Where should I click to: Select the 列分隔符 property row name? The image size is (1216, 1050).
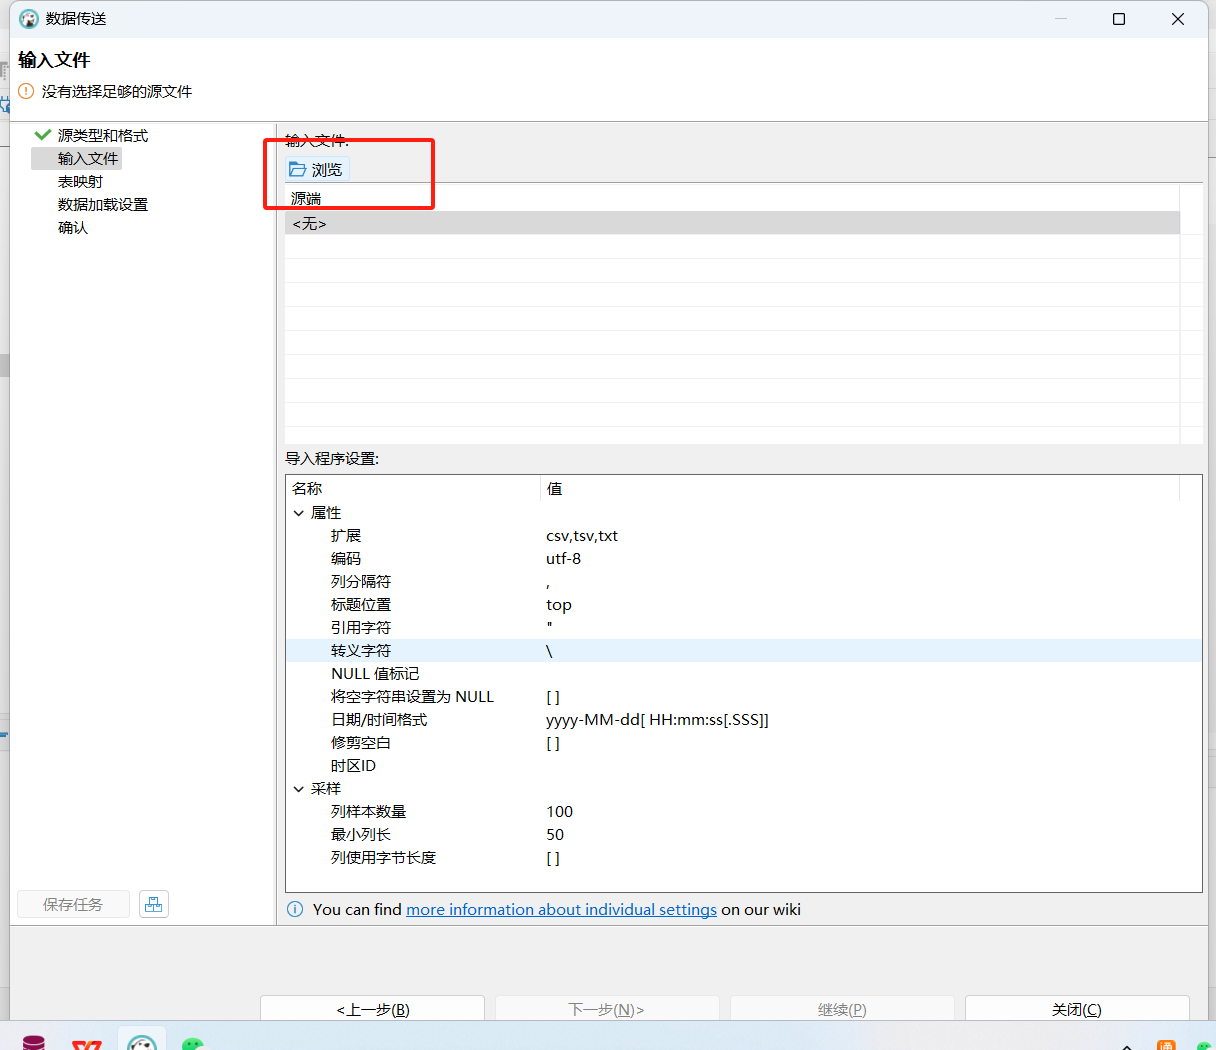pyautogui.click(x=361, y=582)
